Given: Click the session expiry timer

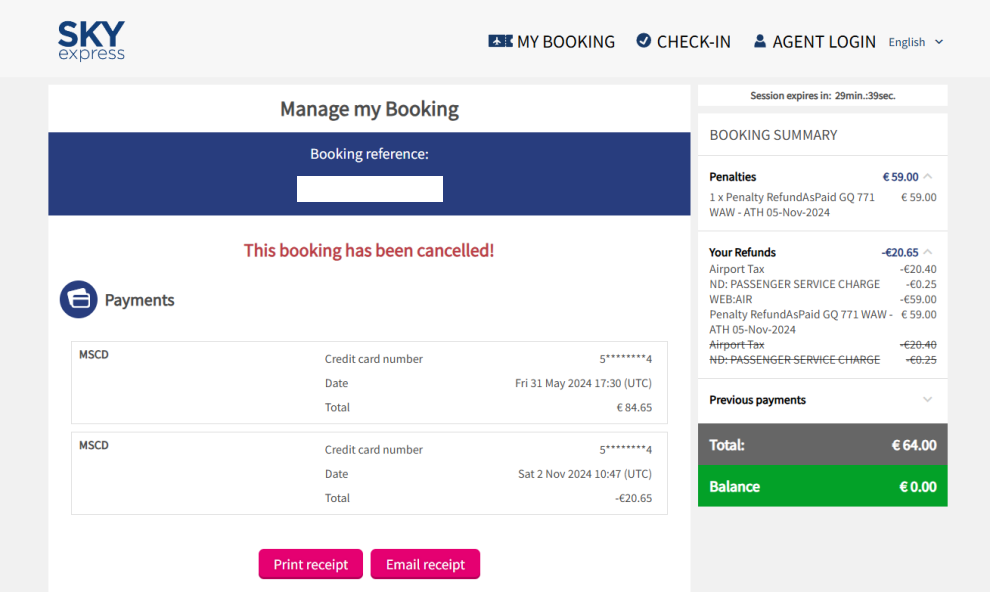Looking at the screenshot, I should click(822, 96).
